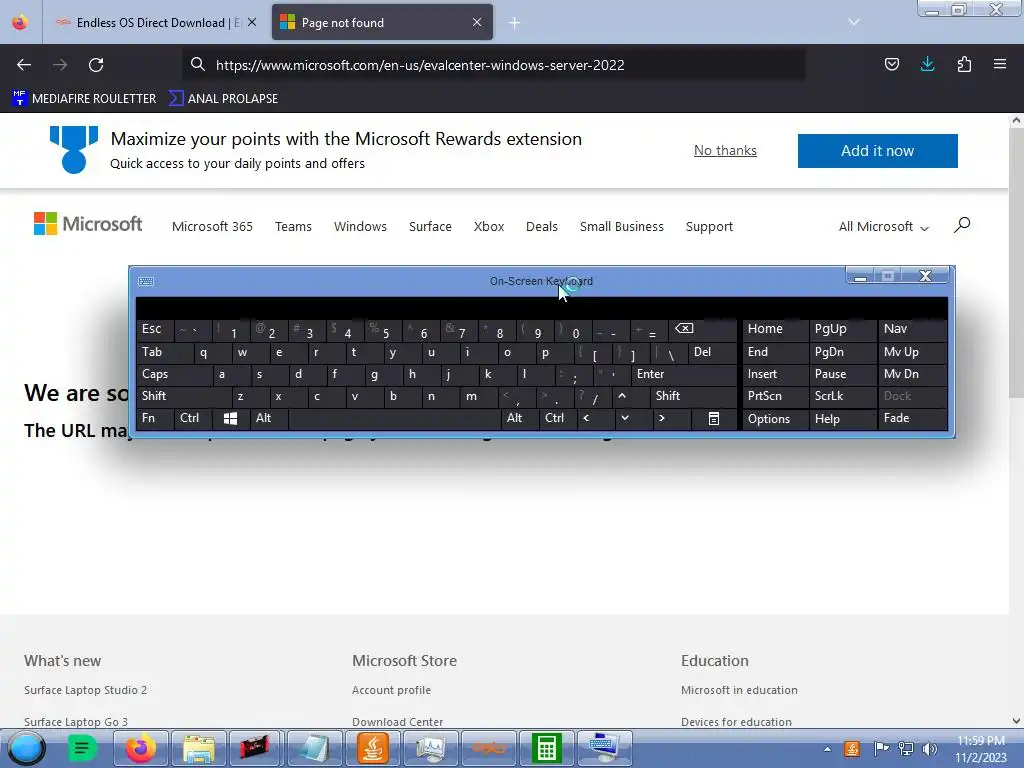Click the Options key on the On-Screen Keyboard
This screenshot has width=1024, height=768.
click(x=775, y=419)
